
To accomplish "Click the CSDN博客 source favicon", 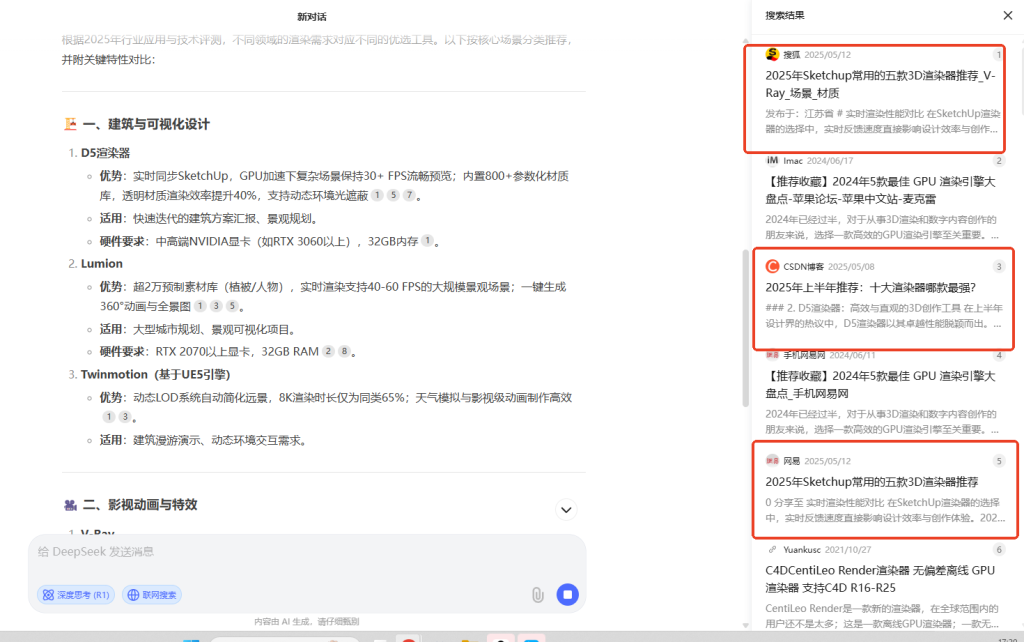I will click(772, 266).
